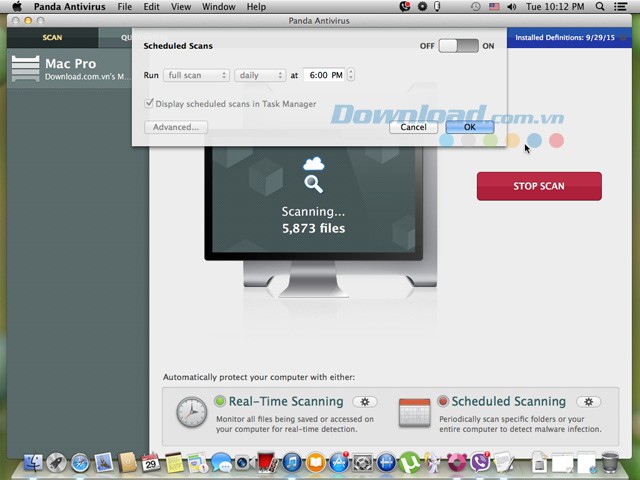The height and width of the screenshot is (480, 640).
Task: Click OK in Scheduled Scans dialog
Action: coord(469,127)
